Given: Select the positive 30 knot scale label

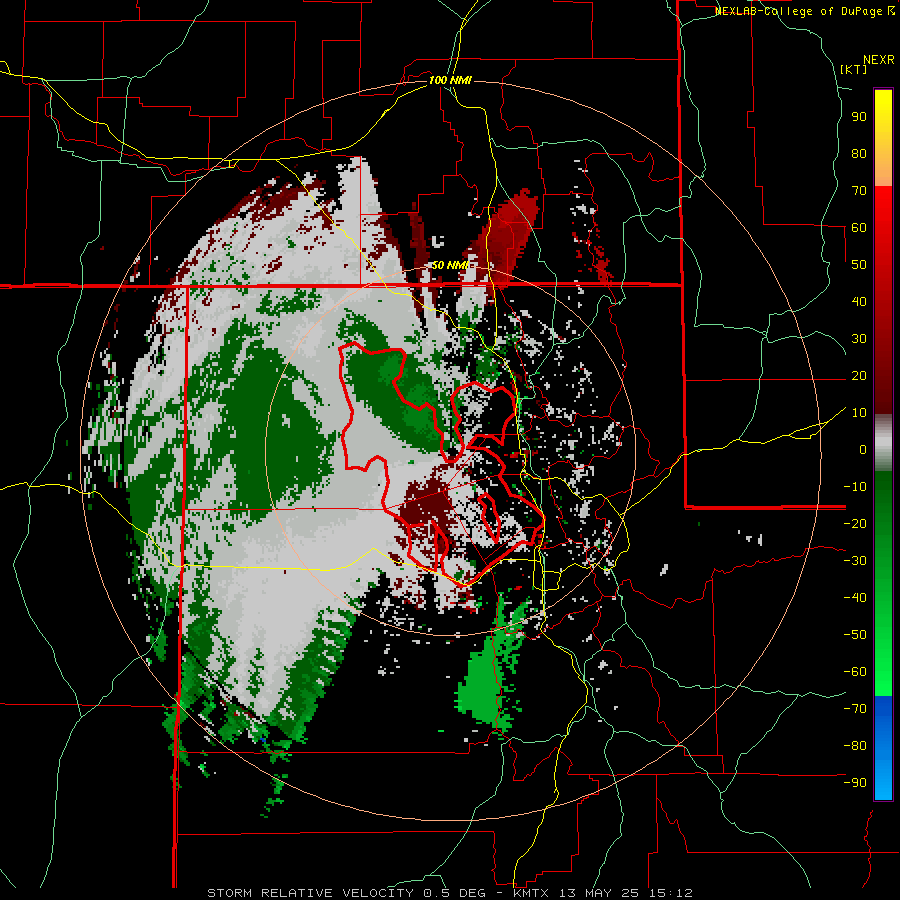Looking at the screenshot, I should [859, 339].
